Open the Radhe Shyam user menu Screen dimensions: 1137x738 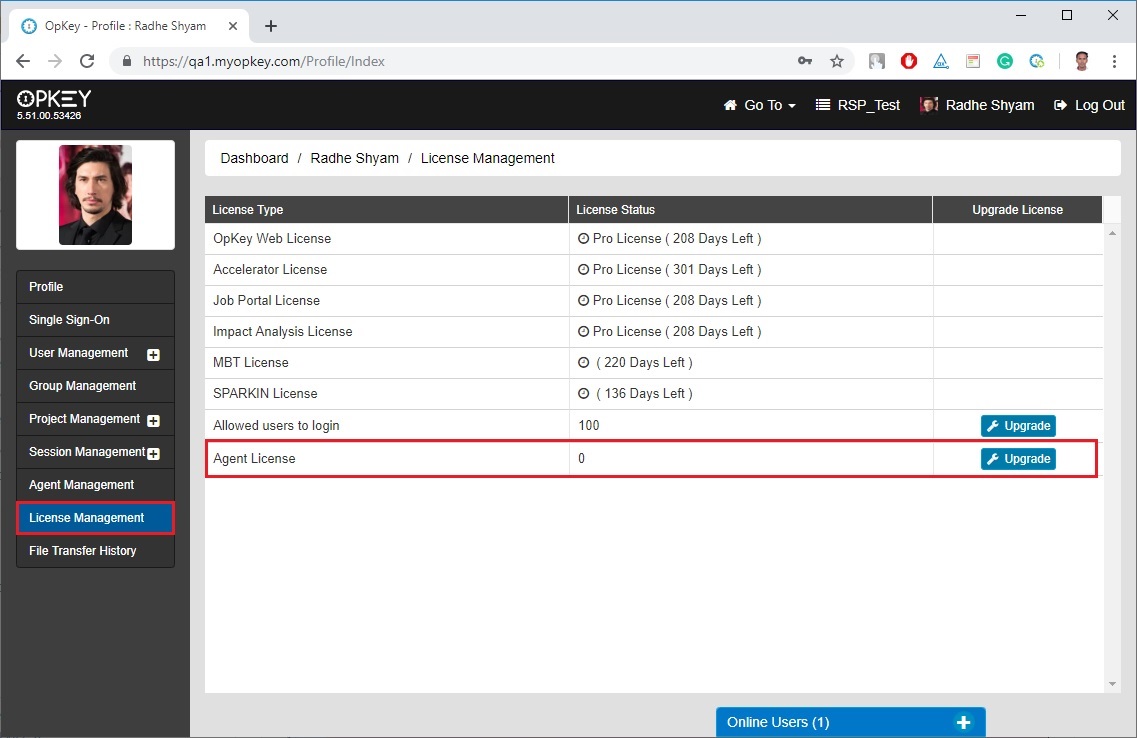click(x=977, y=105)
